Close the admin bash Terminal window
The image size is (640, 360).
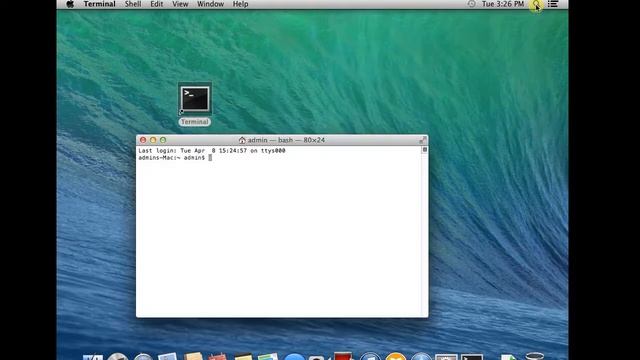(143, 140)
